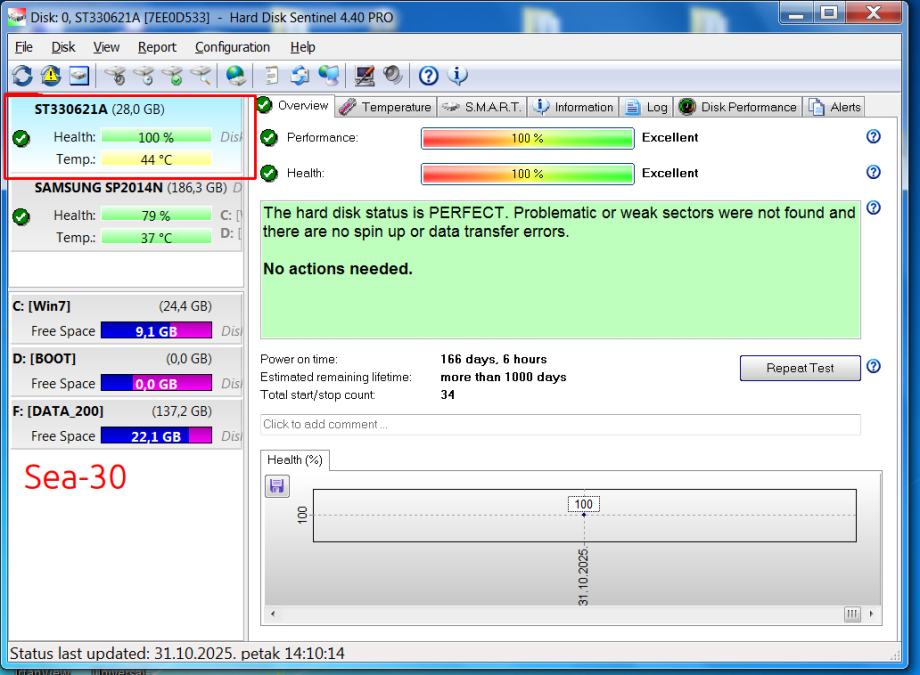Click the Health 100 % gradient bar in Overview
Screen dimensions: 920x675
pos(527,174)
